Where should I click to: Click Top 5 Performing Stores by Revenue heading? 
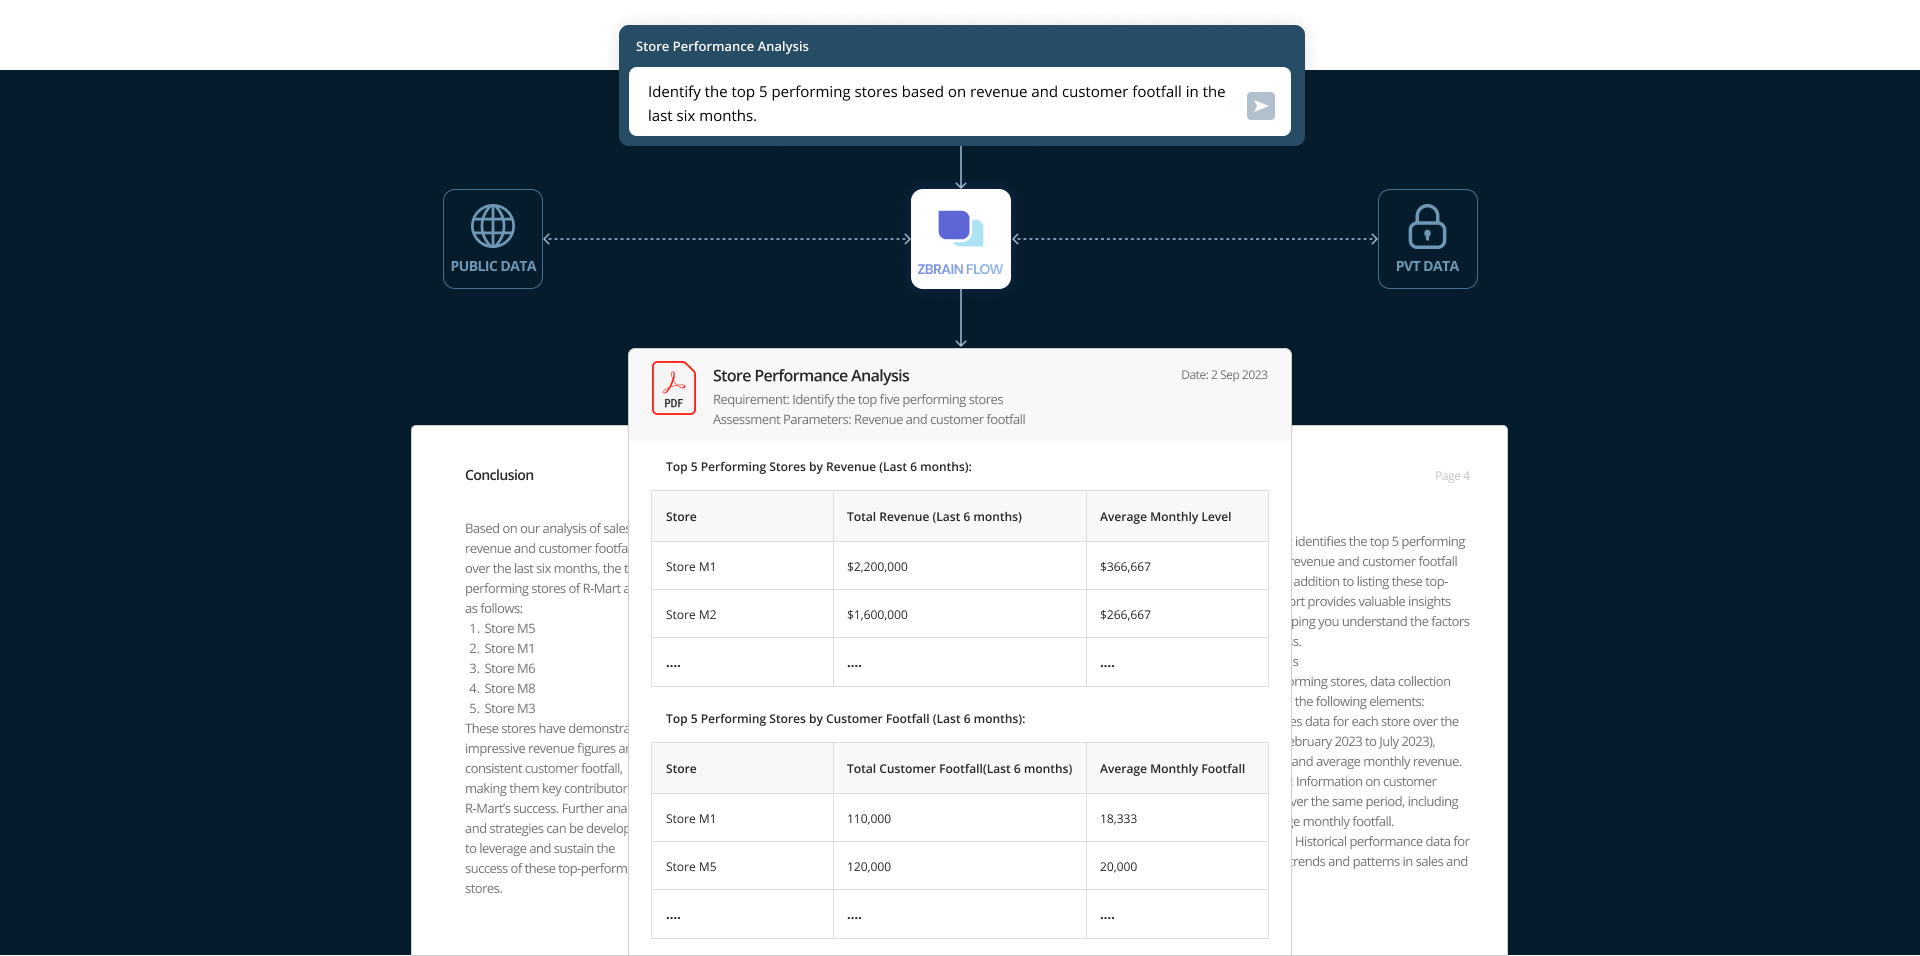pos(819,467)
